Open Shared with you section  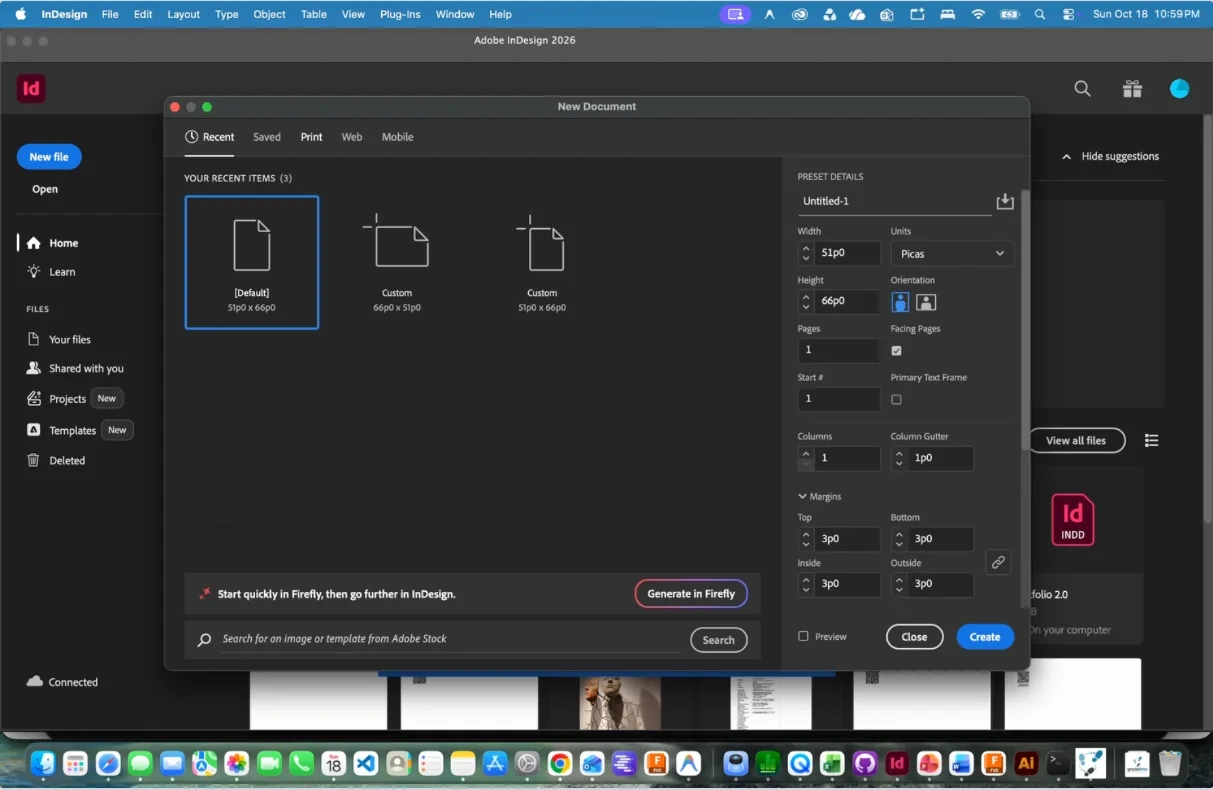(75, 368)
